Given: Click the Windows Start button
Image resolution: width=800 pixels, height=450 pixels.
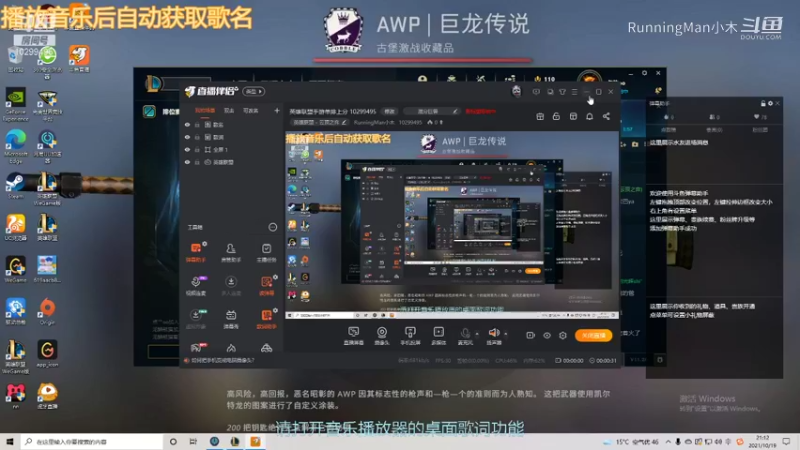Looking at the screenshot, I should 9,441.
